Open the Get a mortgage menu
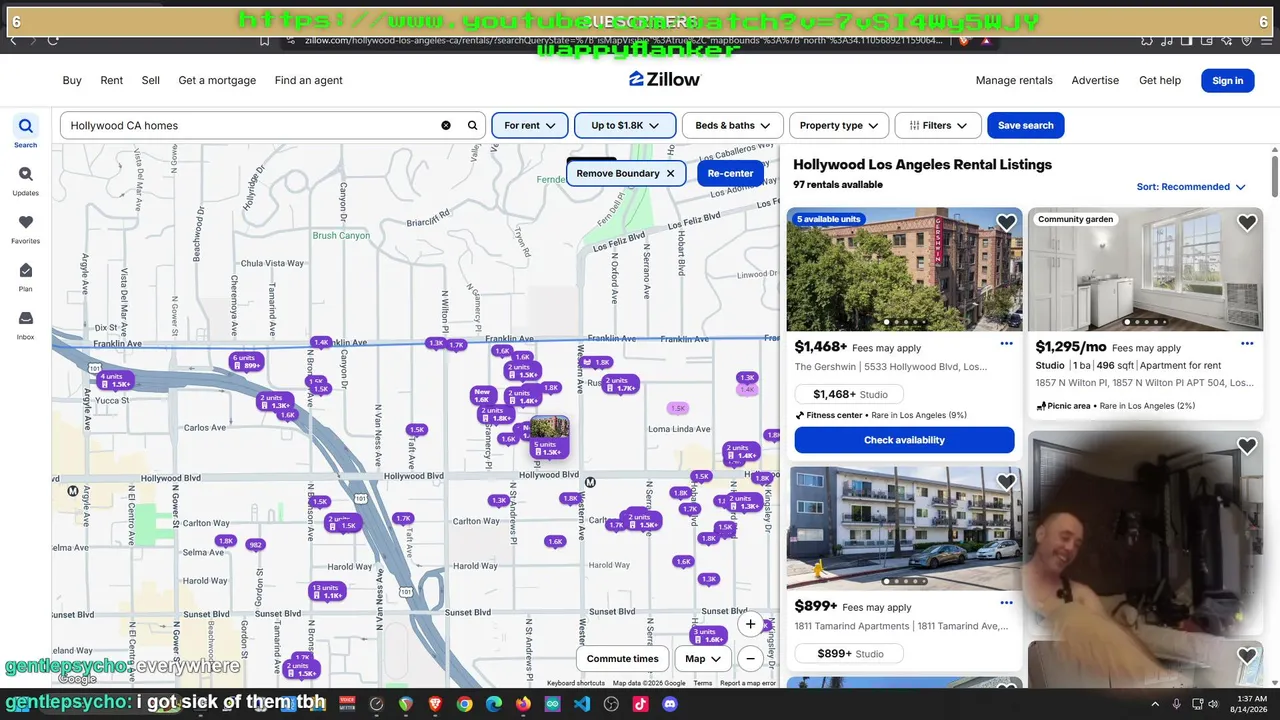Screen dimensions: 1280x720 click(x=217, y=80)
